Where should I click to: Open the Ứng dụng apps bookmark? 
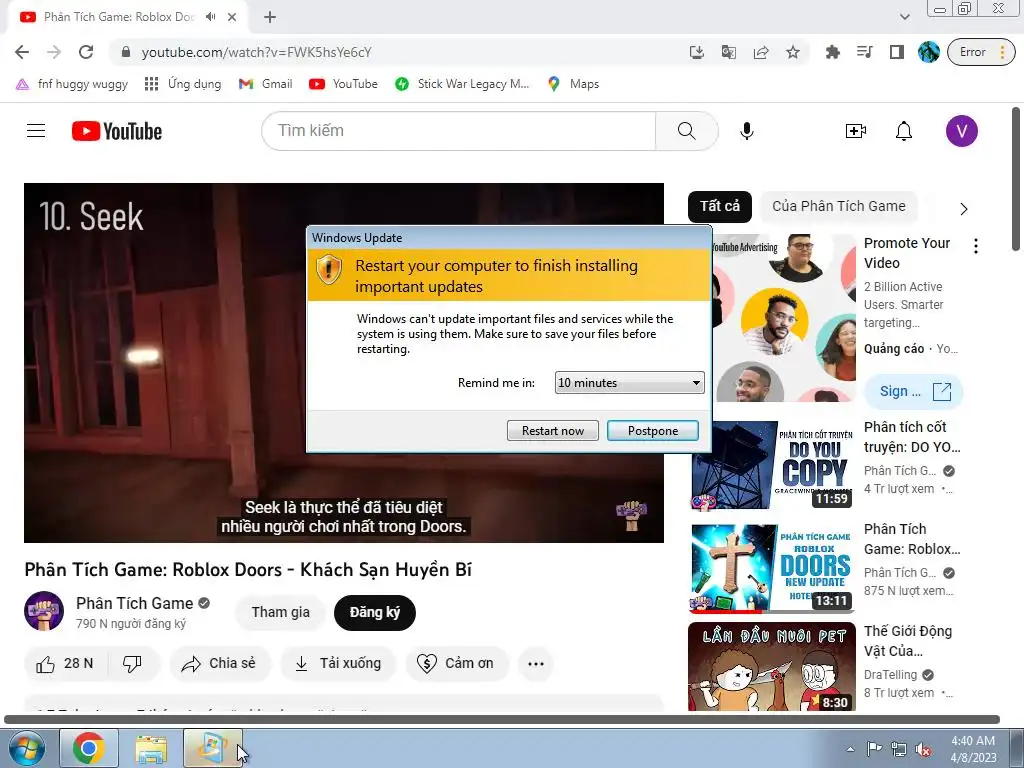(x=183, y=84)
